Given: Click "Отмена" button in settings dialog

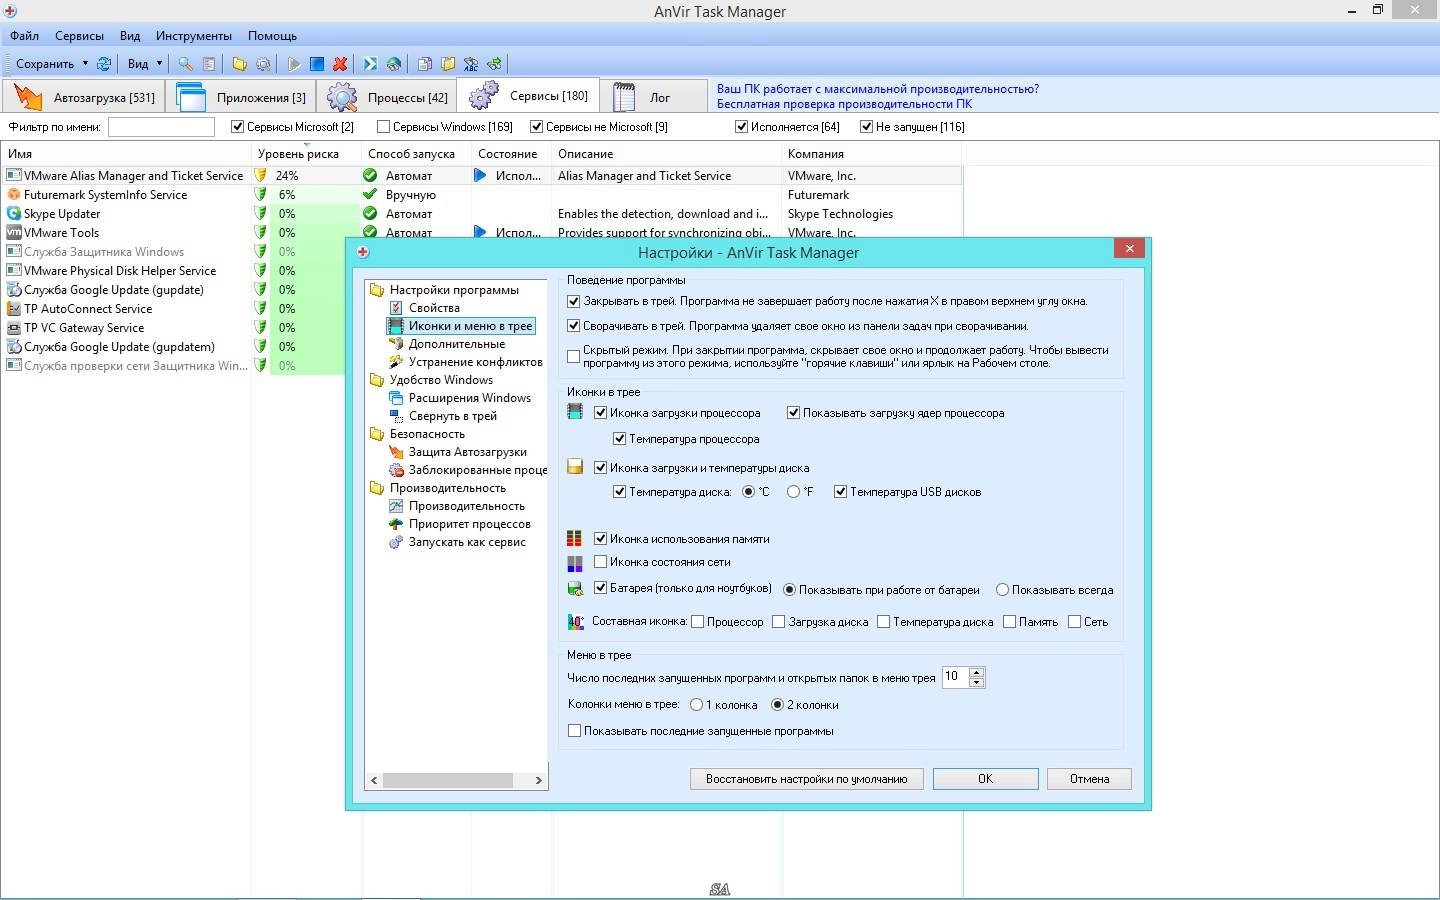Looking at the screenshot, I should tap(1089, 779).
